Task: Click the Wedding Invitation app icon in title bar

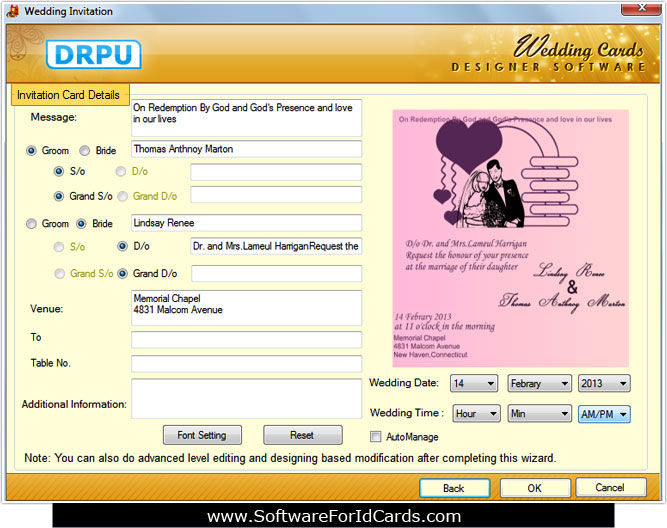Action: (12, 11)
